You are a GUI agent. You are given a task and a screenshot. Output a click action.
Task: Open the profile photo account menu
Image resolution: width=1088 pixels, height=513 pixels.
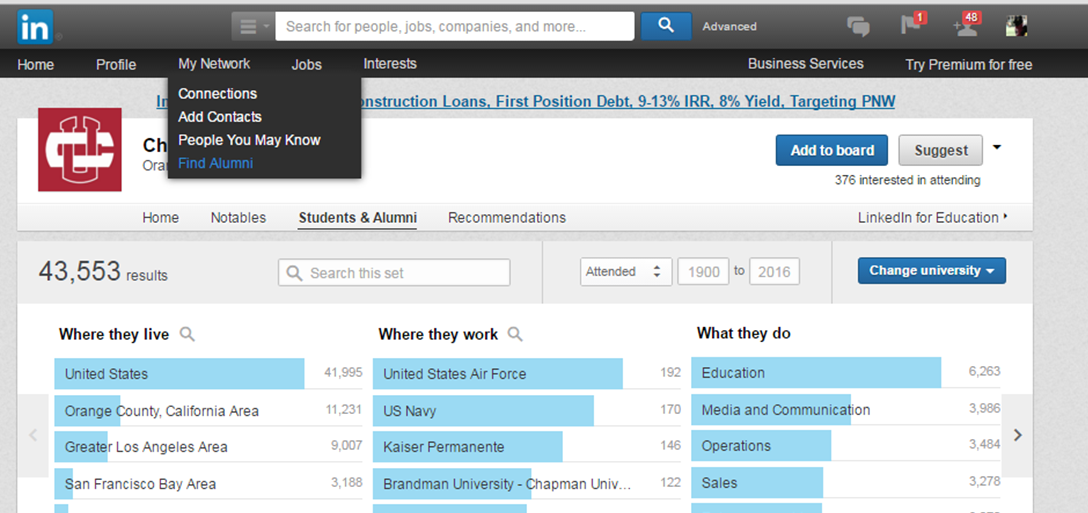tap(1017, 26)
